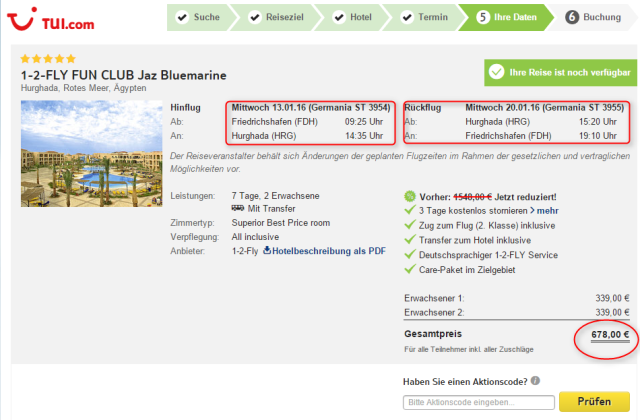
Task: Click departure time 09:25 Uhr
Action: pyautogui.click(x=364, y=122)
